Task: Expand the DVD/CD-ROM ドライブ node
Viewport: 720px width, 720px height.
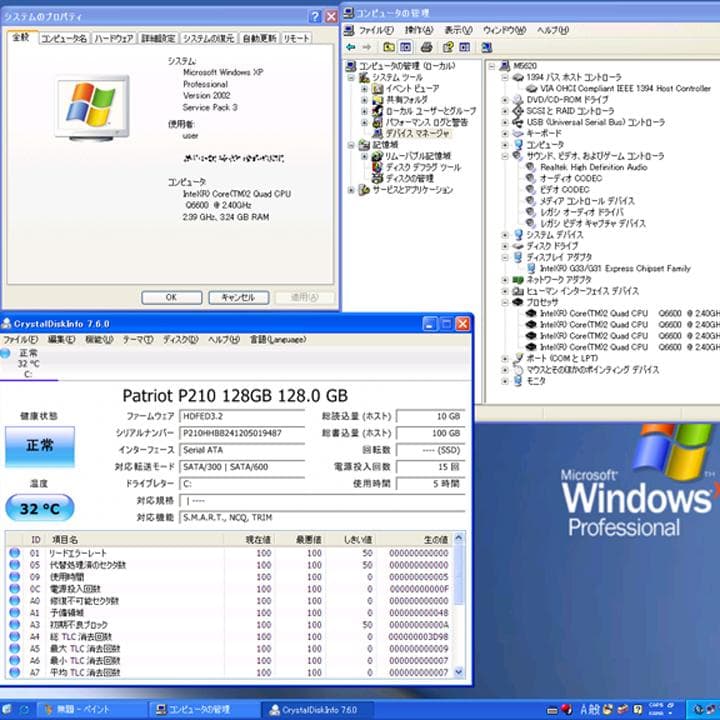Action: [x=505, y=100]
